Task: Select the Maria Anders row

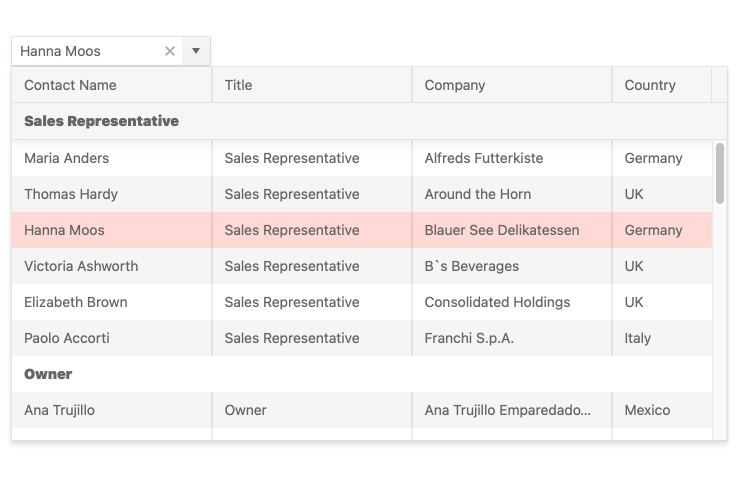Action: tap(67, 158)
